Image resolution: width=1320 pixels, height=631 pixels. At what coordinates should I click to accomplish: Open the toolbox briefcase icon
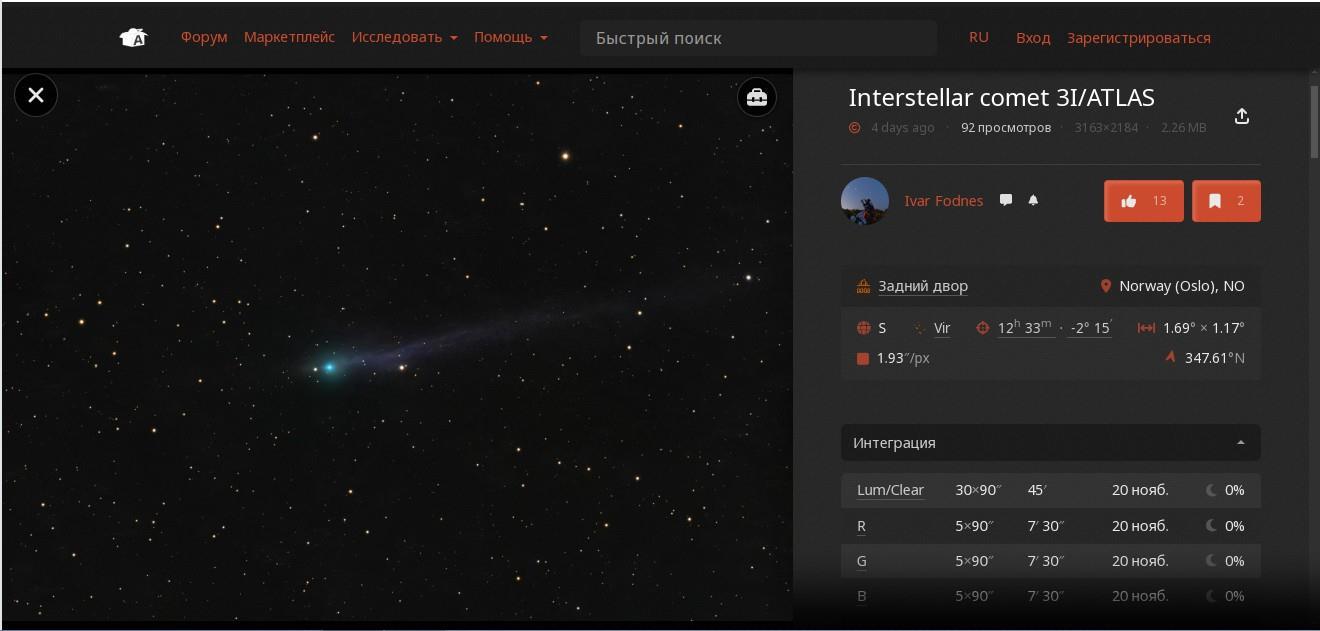click(x=757, y=97)
